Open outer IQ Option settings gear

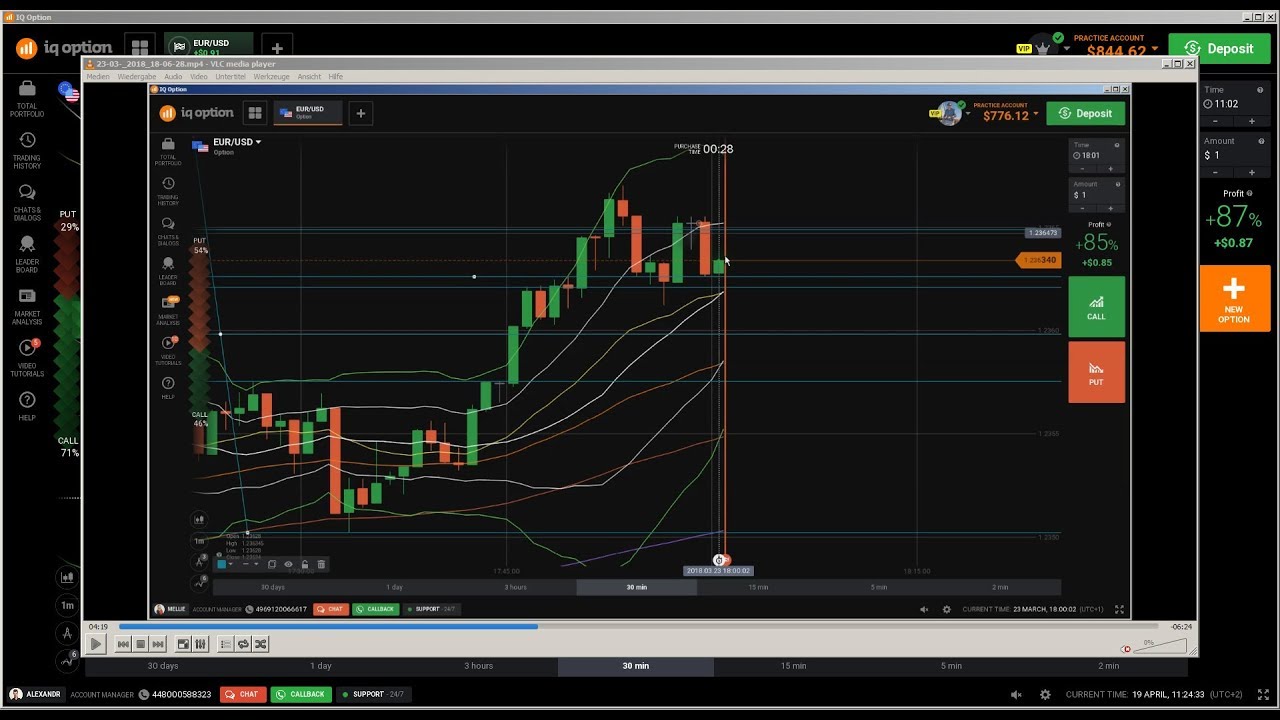(x=1045, y=694)
